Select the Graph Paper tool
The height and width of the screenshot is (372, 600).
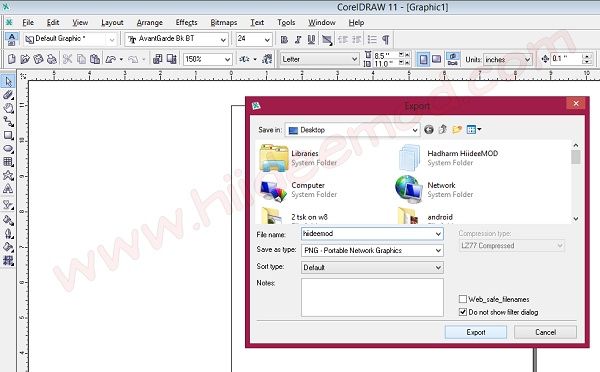tap(8, 162)
